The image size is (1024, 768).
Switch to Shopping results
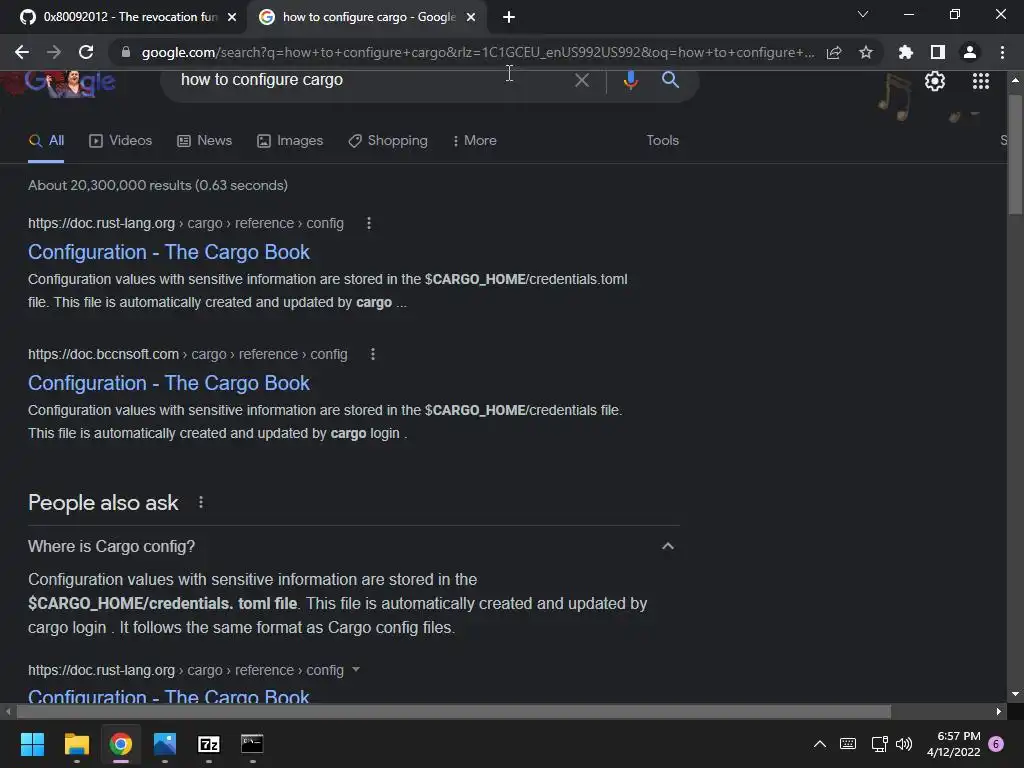tap(388, 140)
